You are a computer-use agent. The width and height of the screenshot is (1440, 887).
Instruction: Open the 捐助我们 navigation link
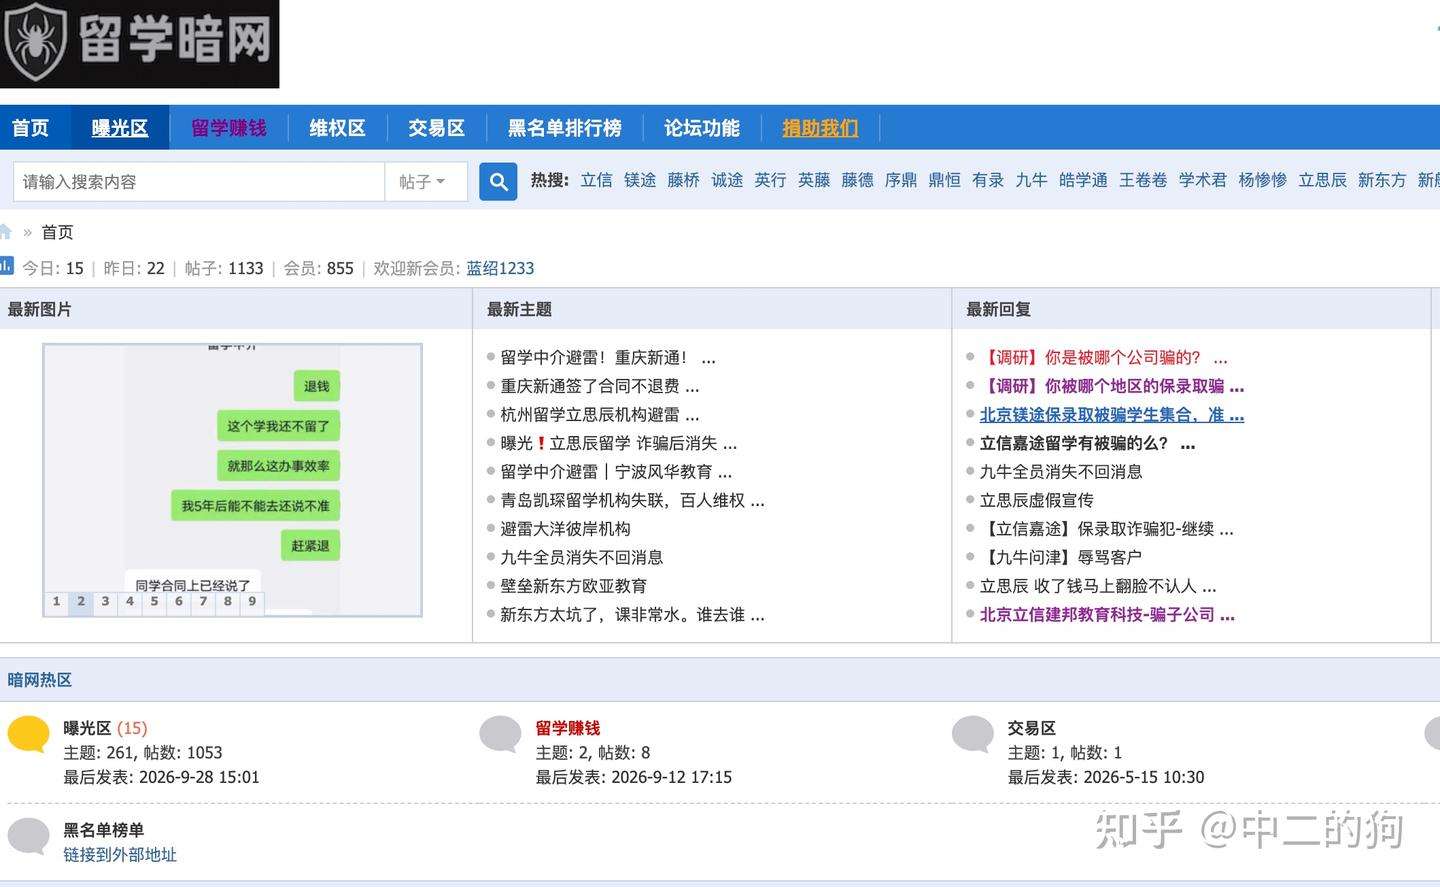pyautogui.click(x=820, y=128)
